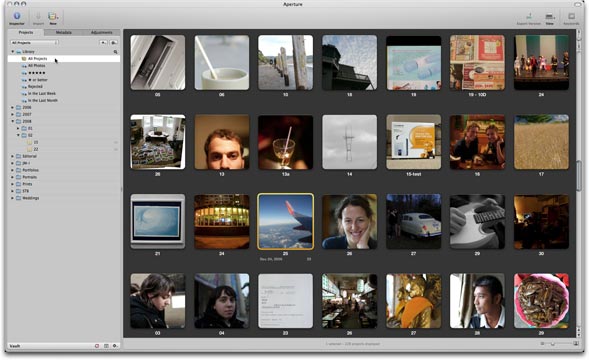
Task: Collapse the Library disclosure triangle
Action: point(13,51)
